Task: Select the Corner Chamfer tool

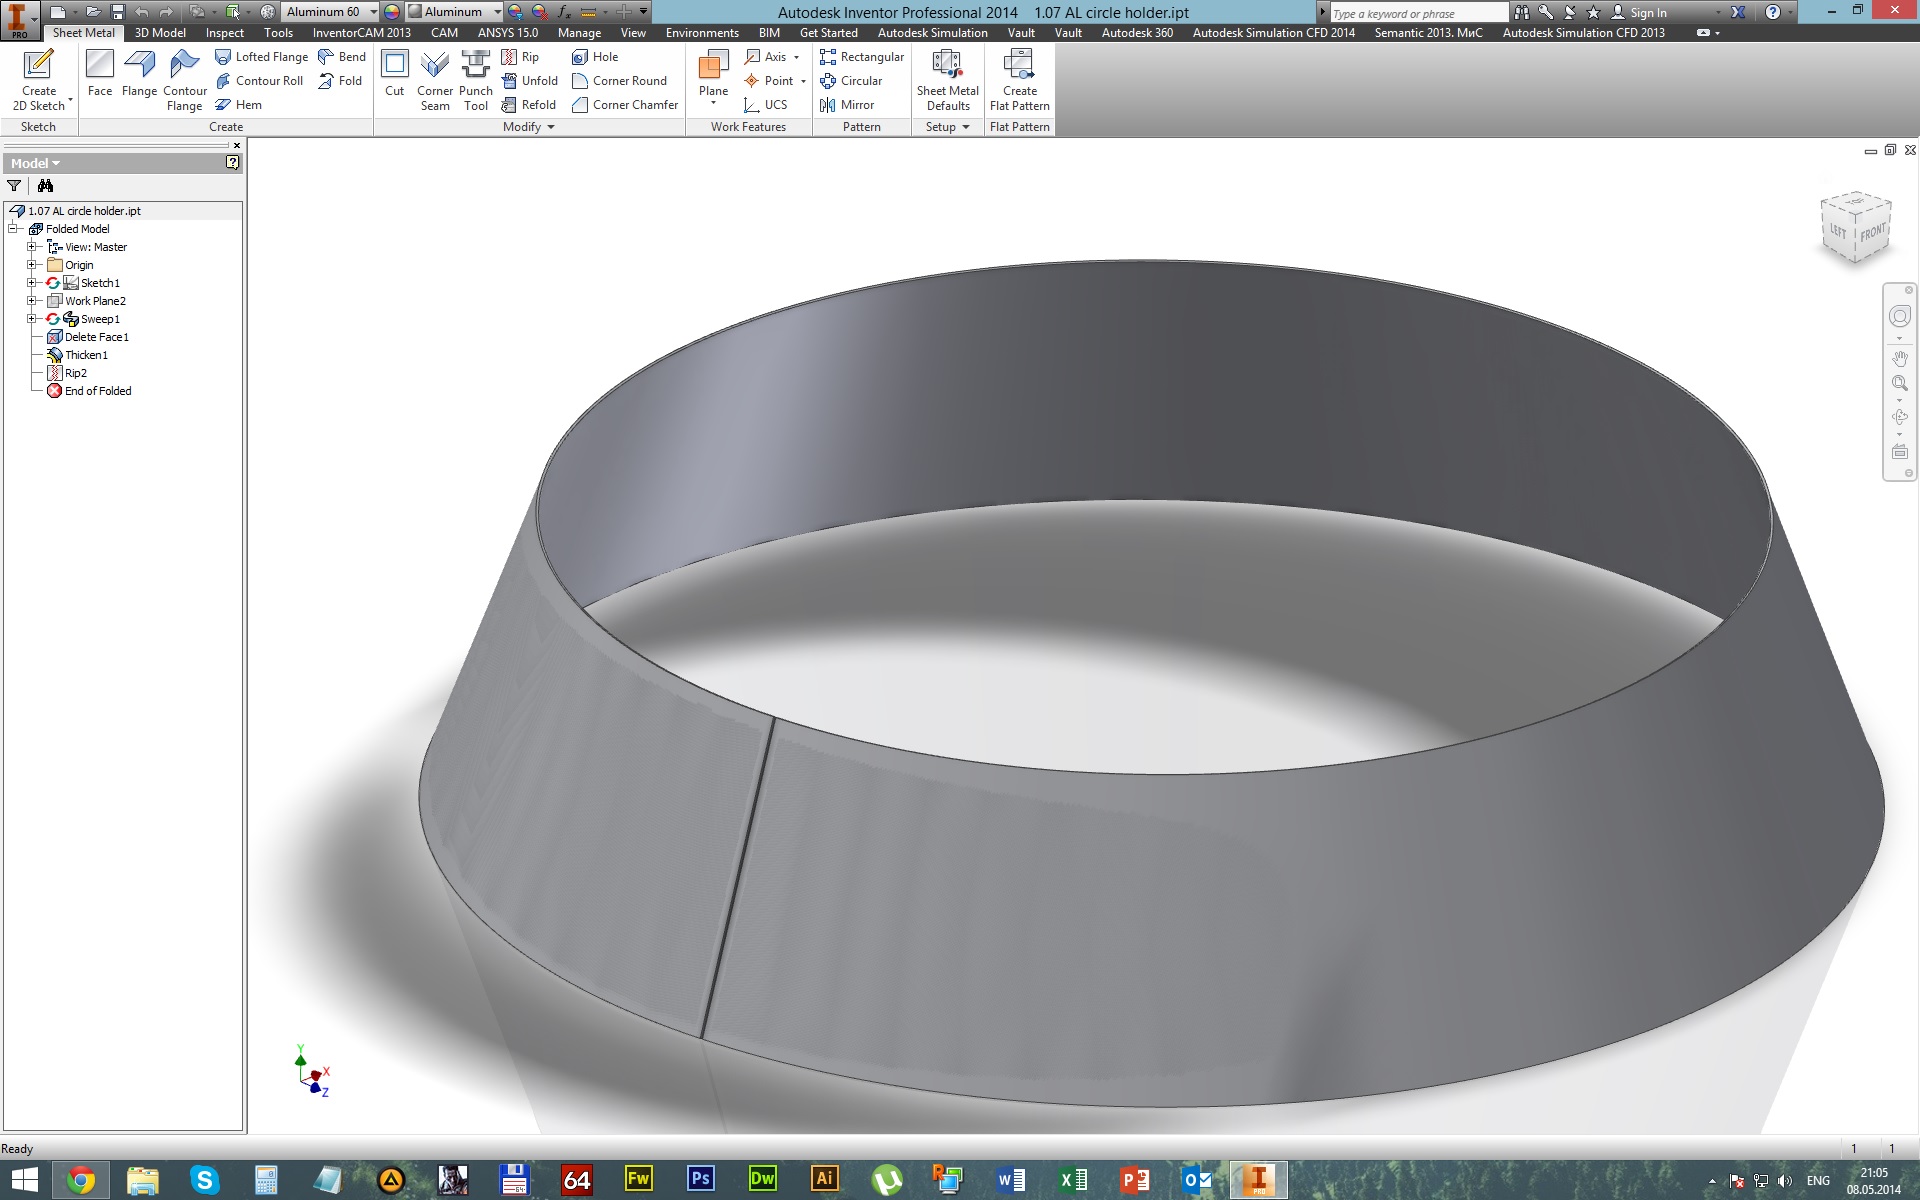Action: point(625,105)
